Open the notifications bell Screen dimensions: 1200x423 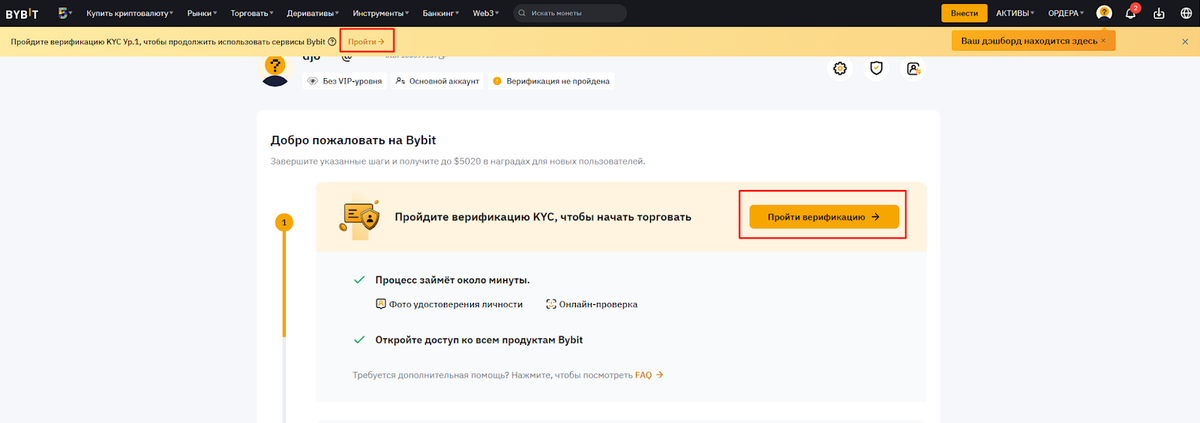tap(1131, 13)
